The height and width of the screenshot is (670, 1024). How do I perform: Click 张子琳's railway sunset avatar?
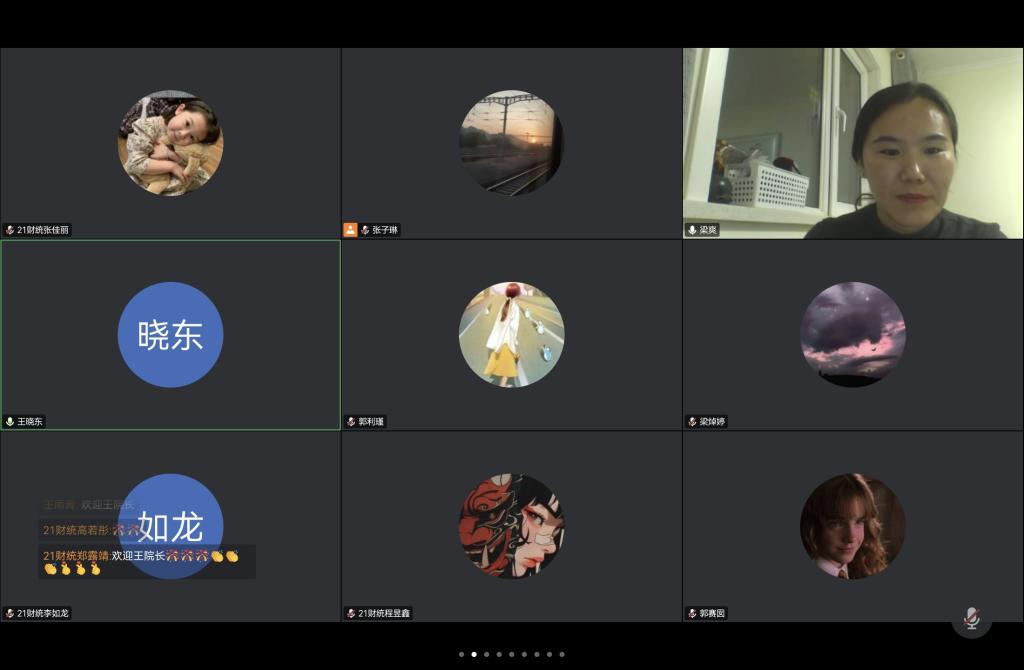[511, 142]
